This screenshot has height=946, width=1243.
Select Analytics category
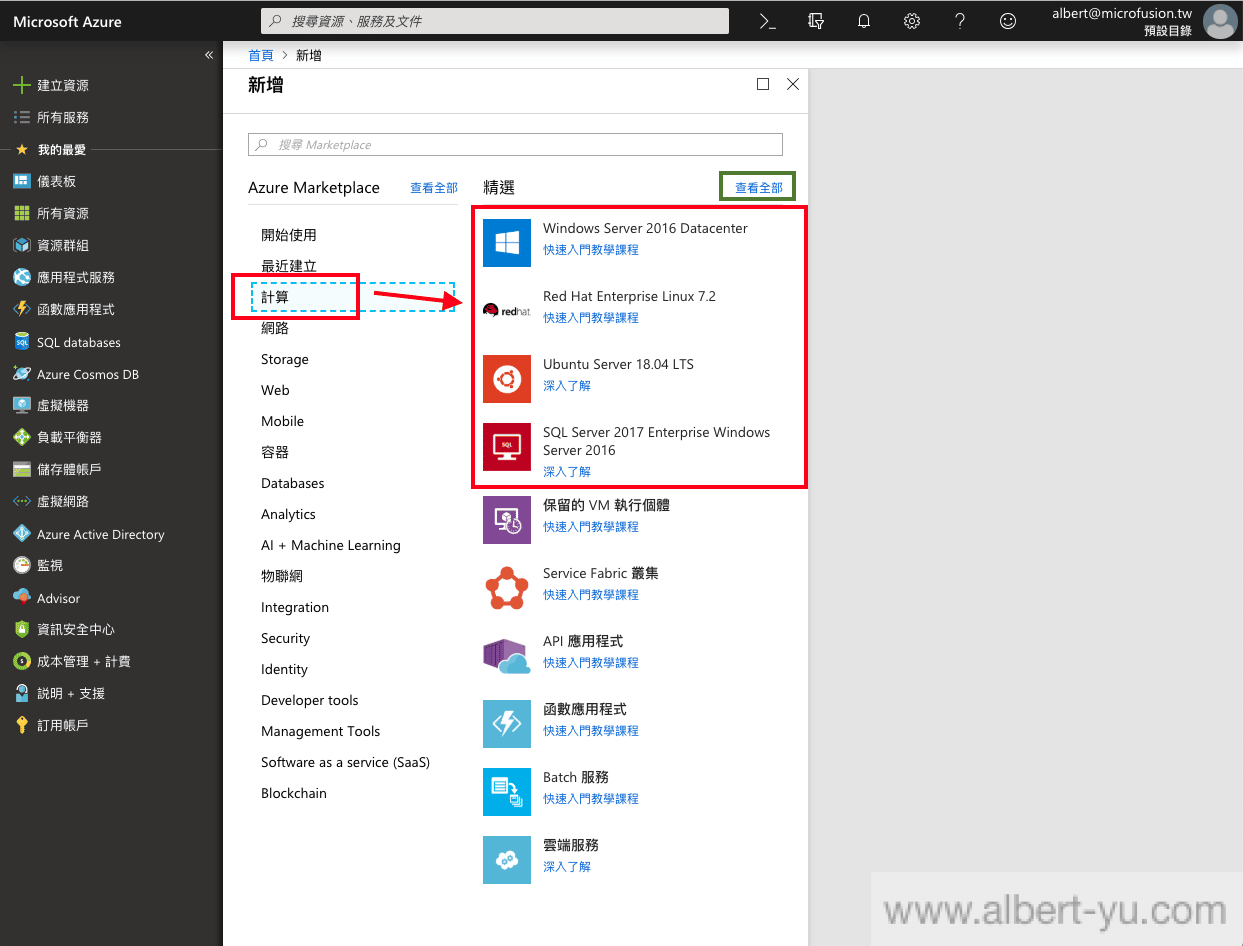point(288,514)
